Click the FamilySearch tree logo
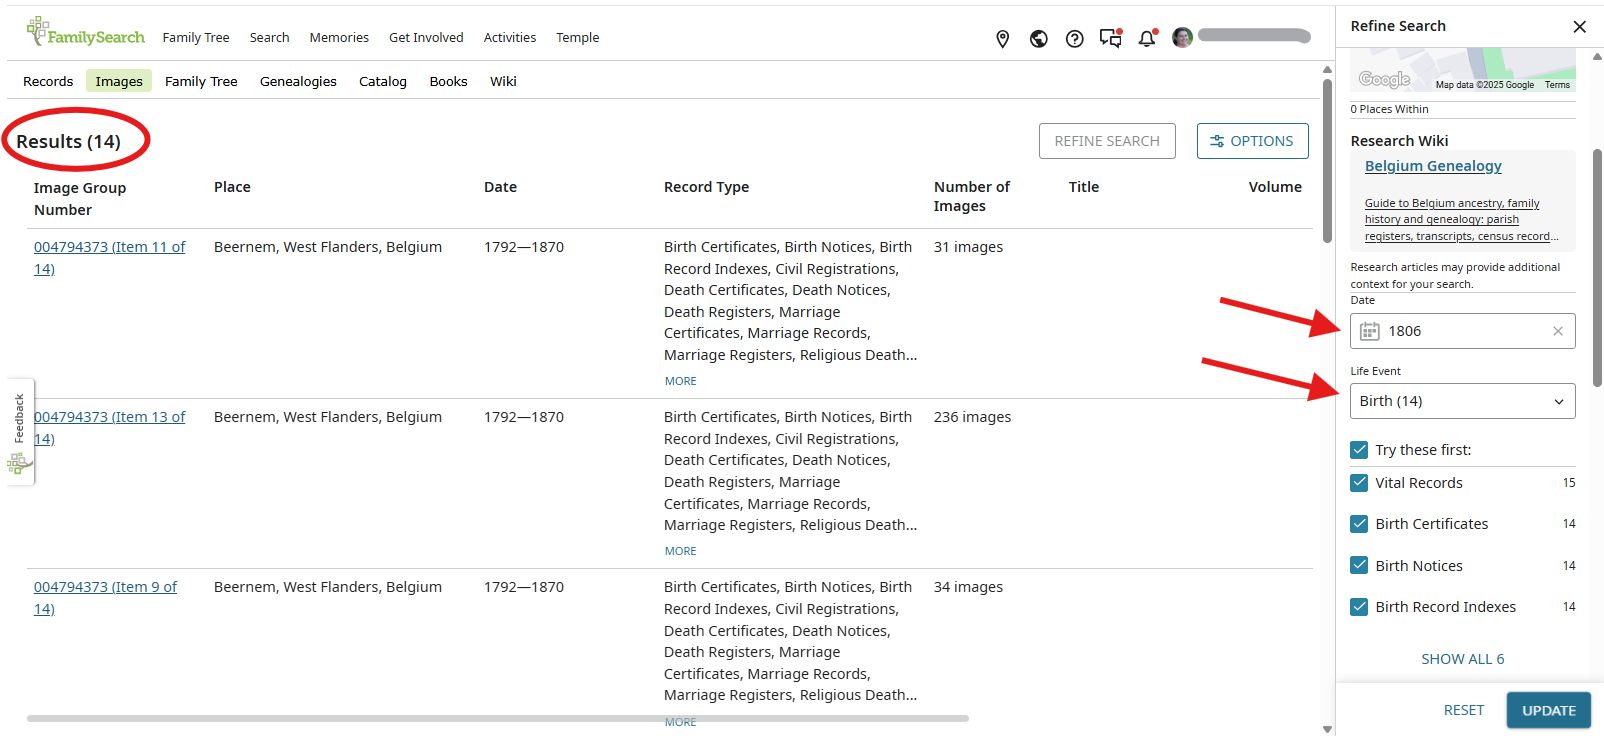The image size is (1604, 736). (x=38, y=30)
